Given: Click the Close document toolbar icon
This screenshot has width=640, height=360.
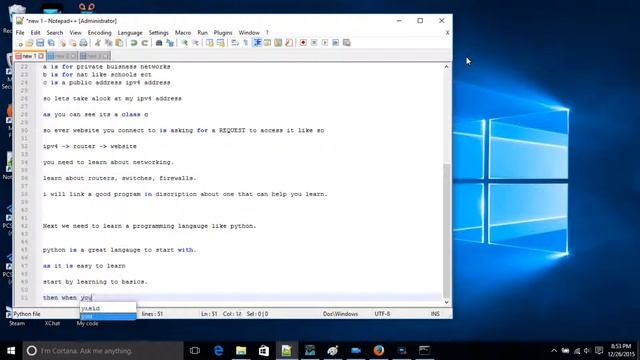Looking at the screenshot, I should click(62, 43).
